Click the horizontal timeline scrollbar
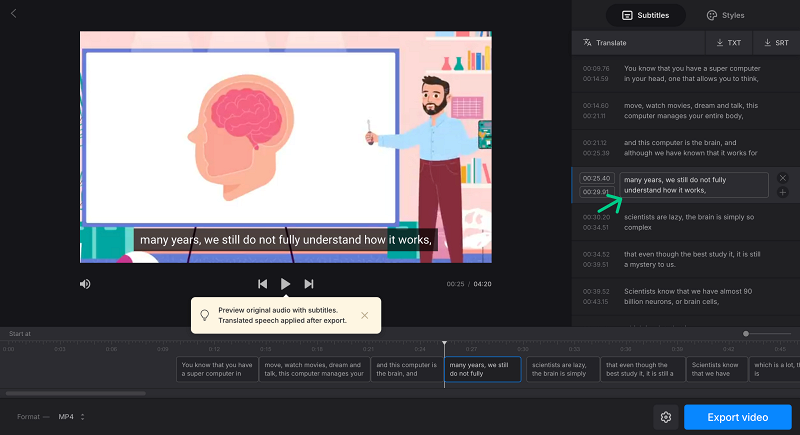 pos(76,393)
